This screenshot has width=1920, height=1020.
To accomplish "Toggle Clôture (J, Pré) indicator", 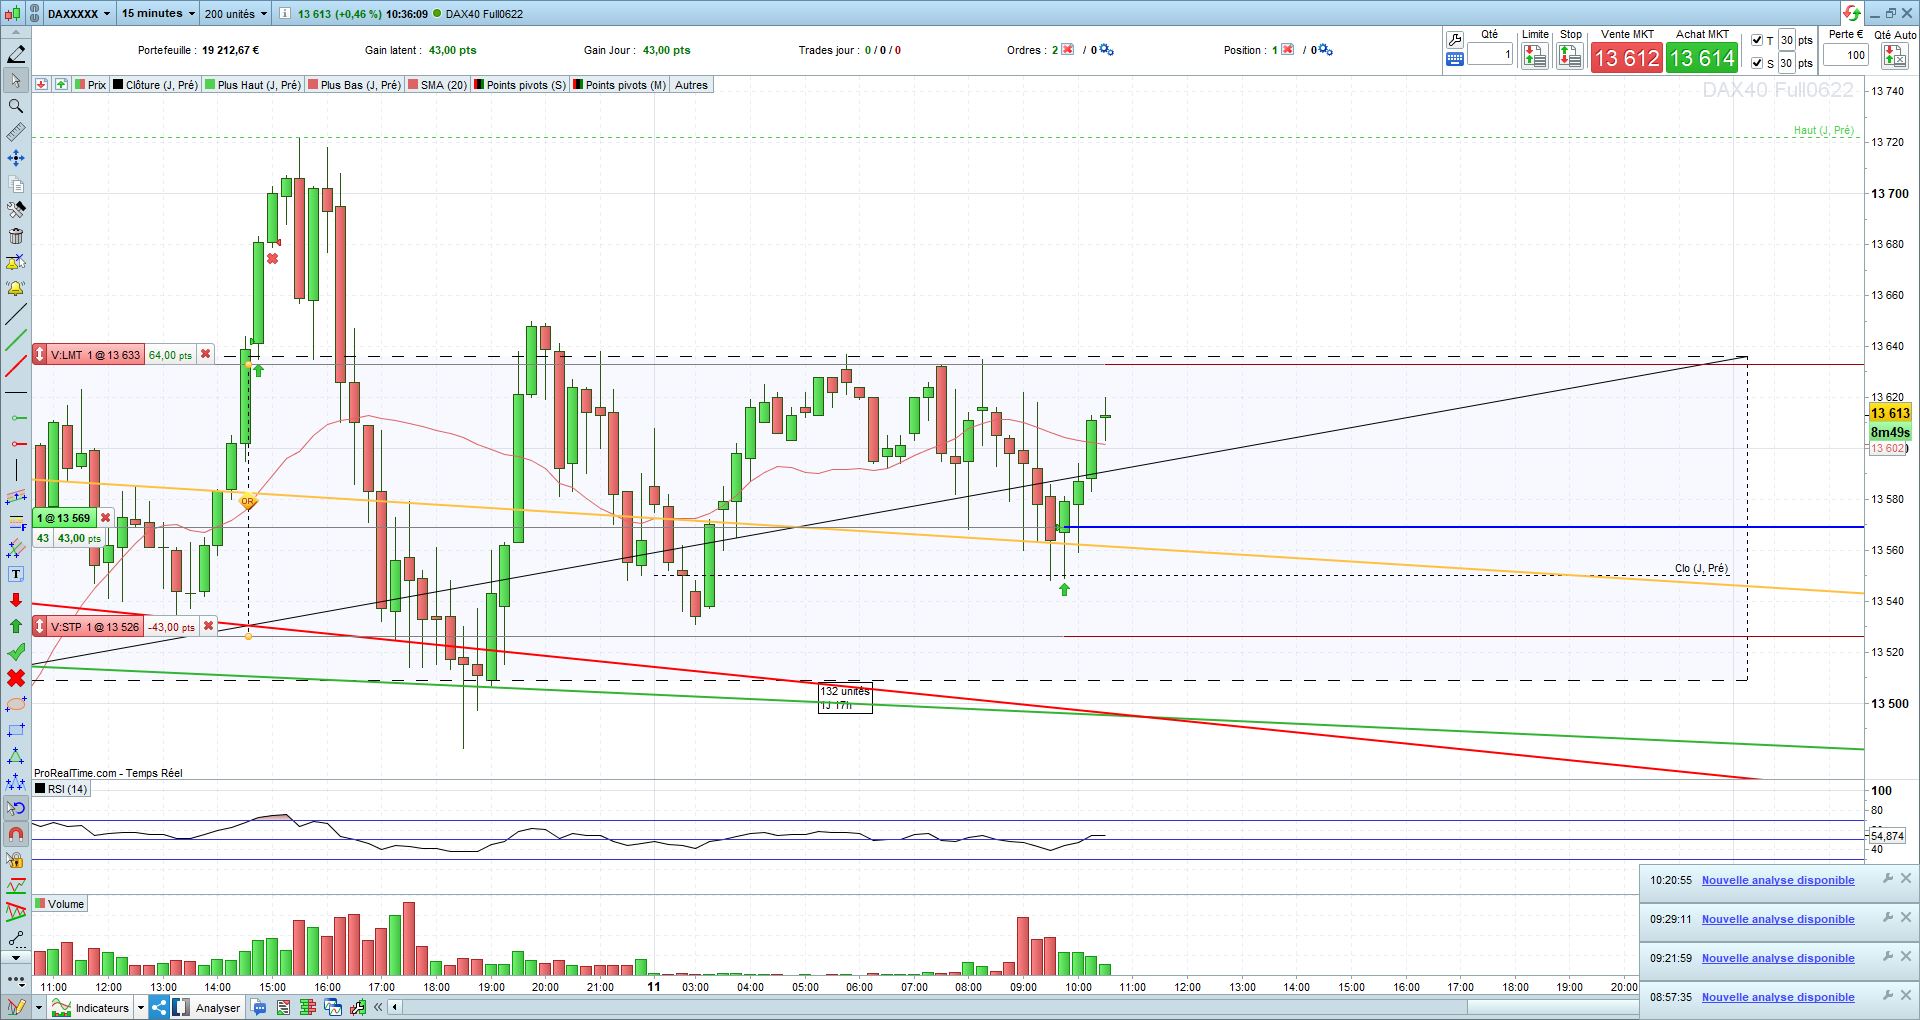I will pyautogui.click(x=155, y=85).
